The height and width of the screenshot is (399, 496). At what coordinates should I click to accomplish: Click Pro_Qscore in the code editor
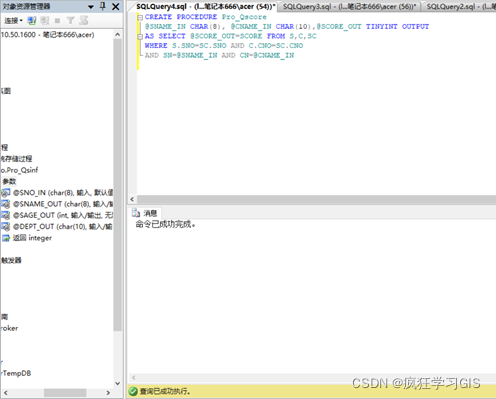pos(244,17)
